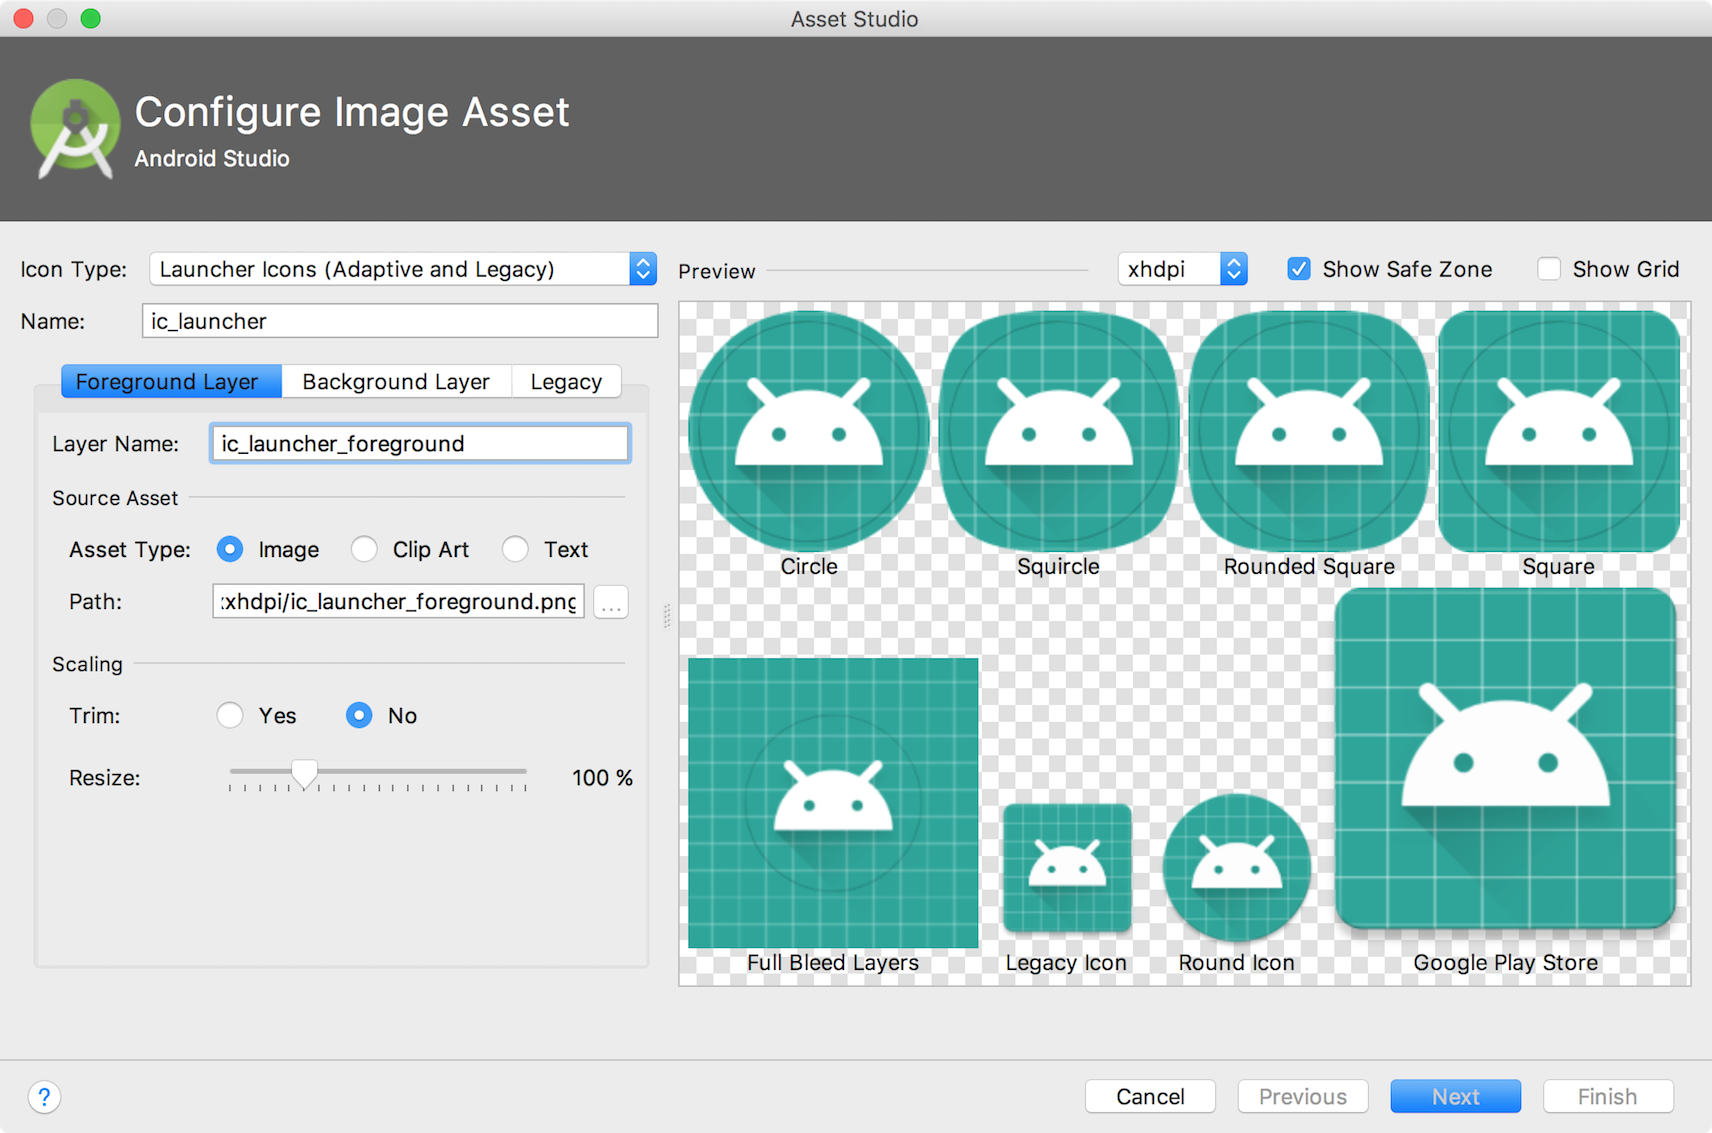Click the Round Icon preview
The width and height of the screenshot is (1712, 1133).
point(1236,868)
